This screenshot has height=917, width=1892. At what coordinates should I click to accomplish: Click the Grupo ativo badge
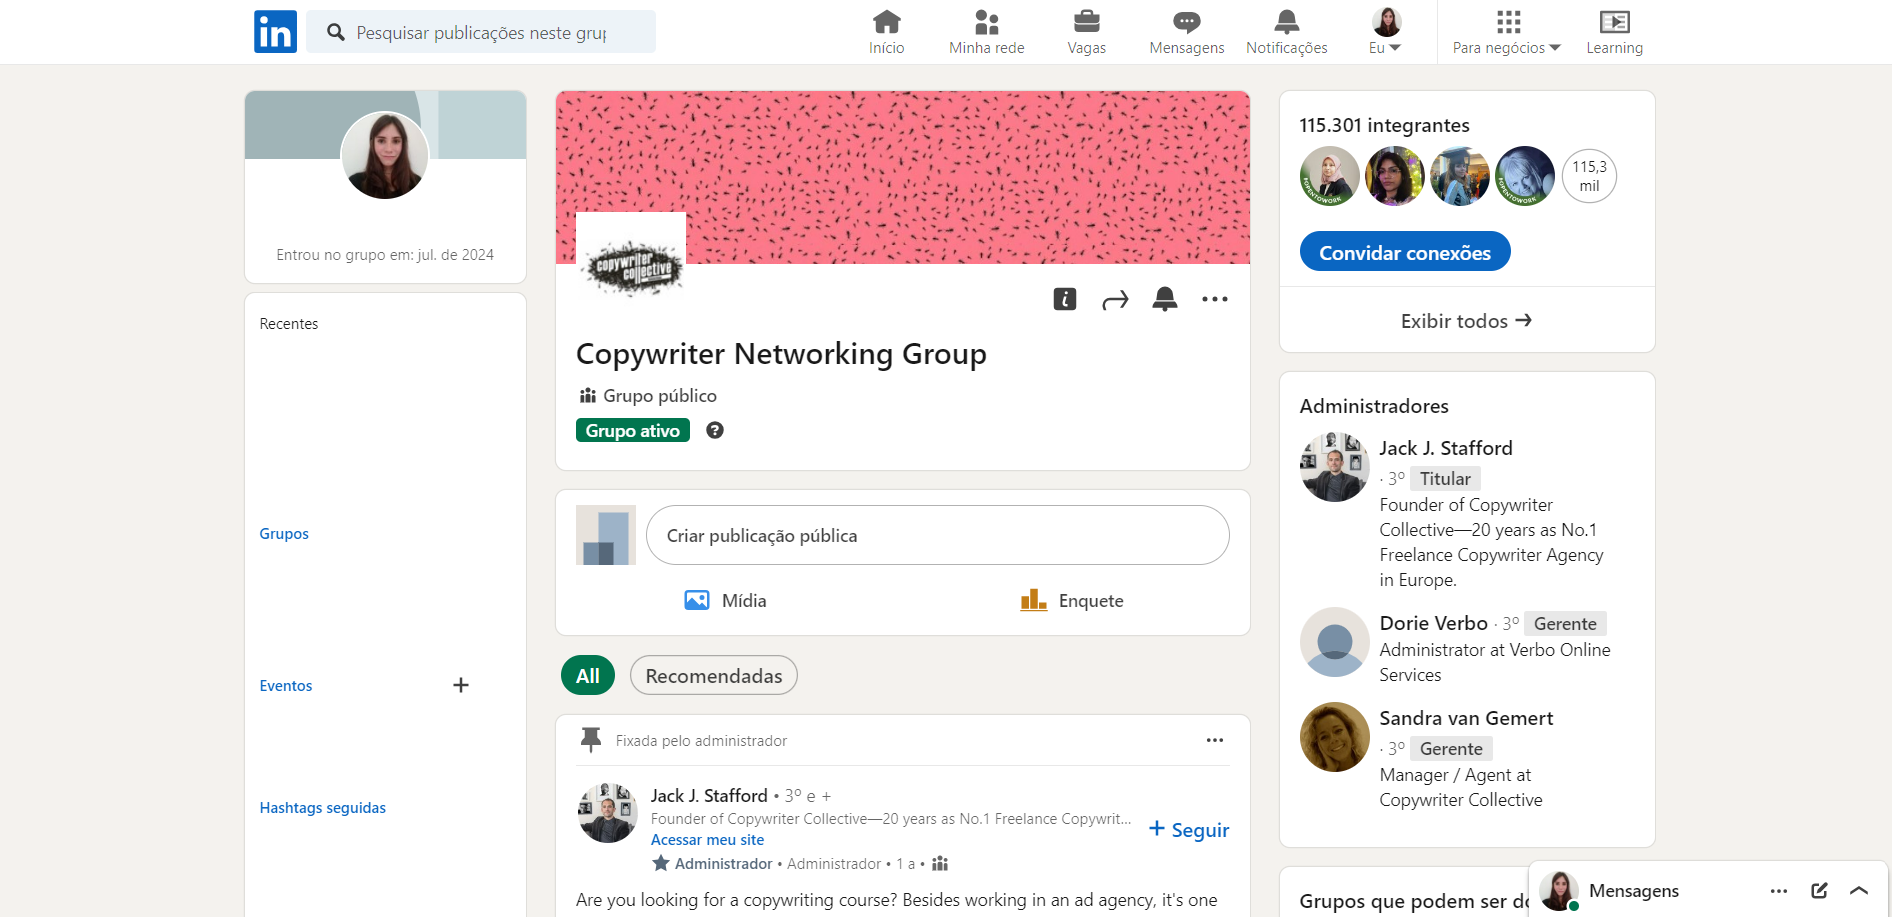(x=633, y=430)
